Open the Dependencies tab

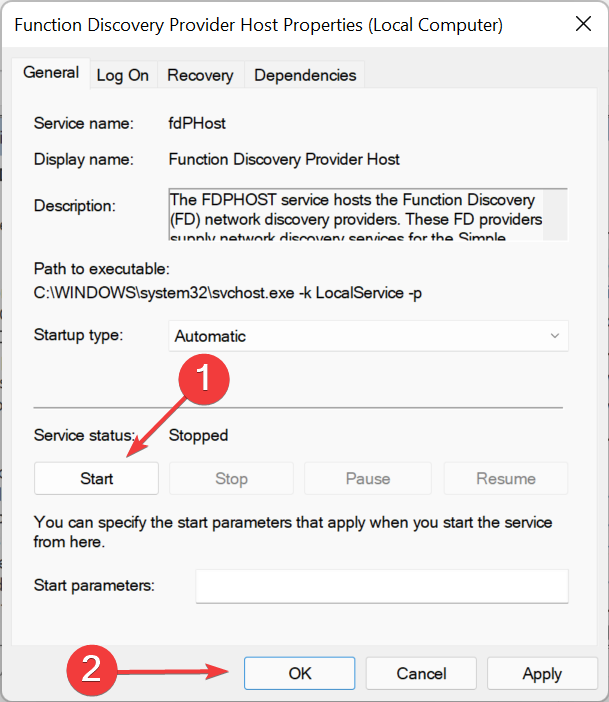pos(304,75)
